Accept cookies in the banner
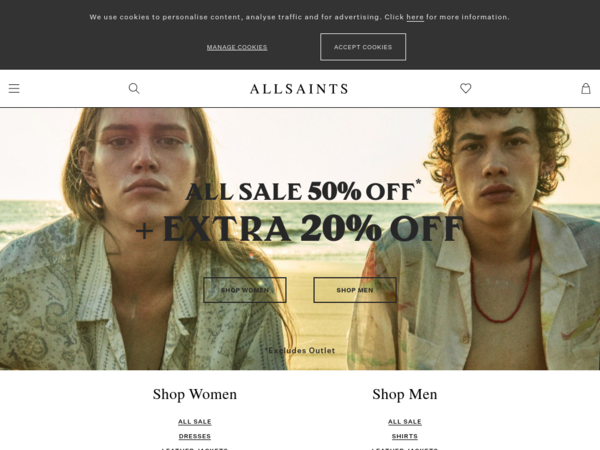600x450 pixels. (363, 47)
